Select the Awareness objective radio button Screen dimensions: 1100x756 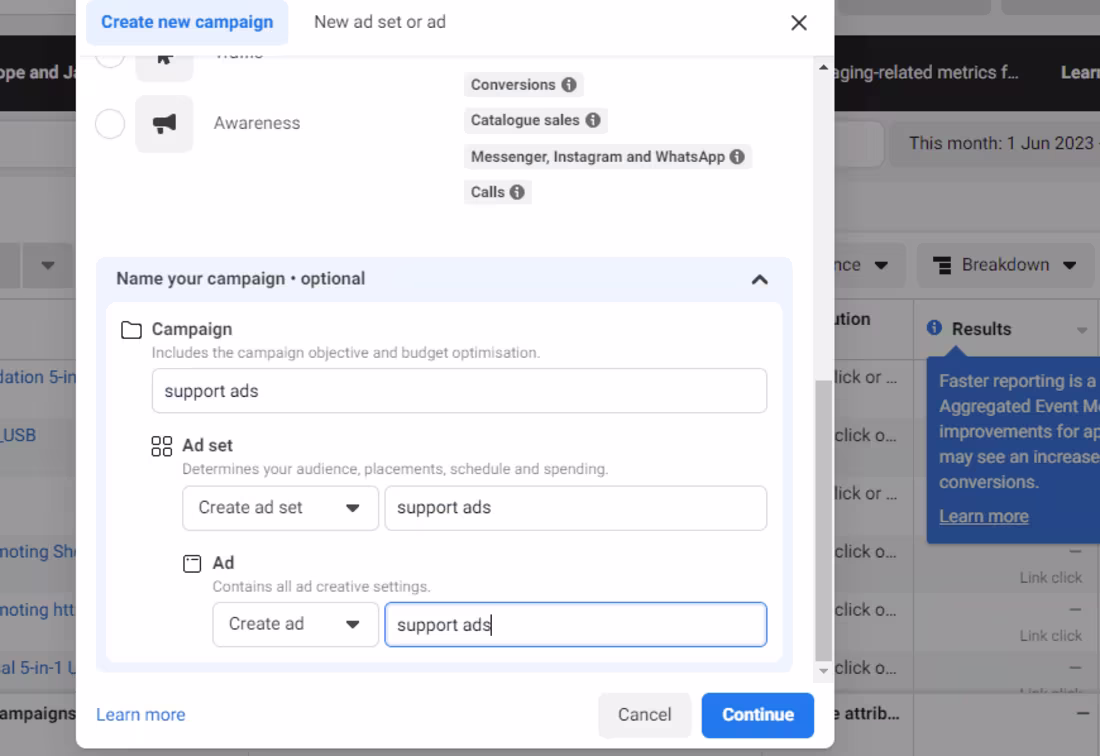tap(110, 123)
